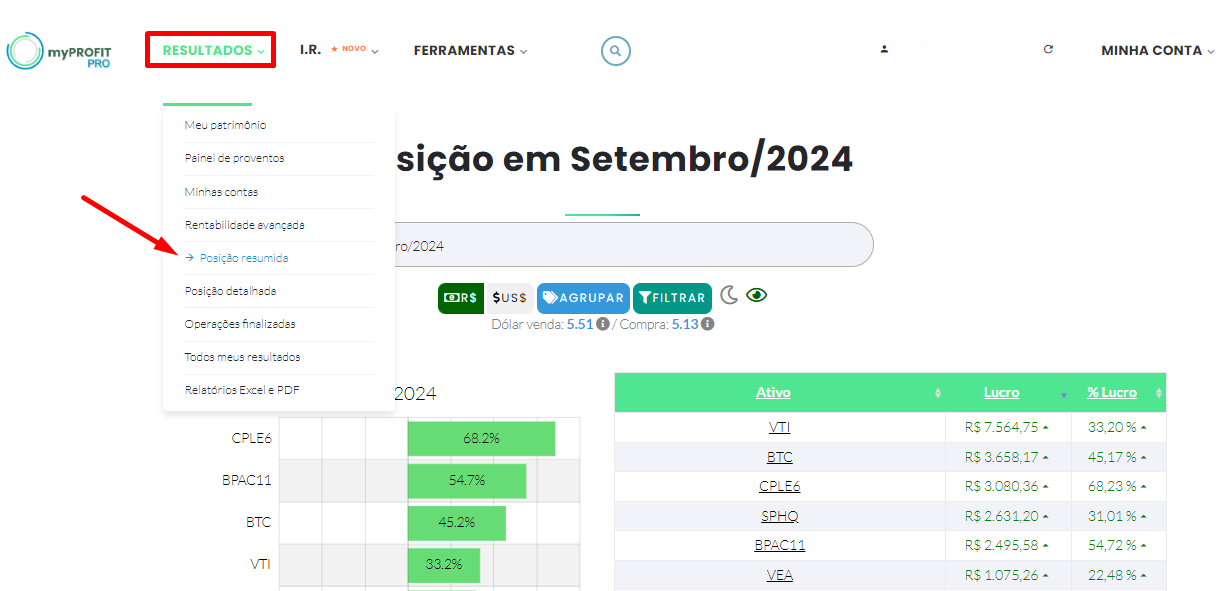The height and width of the screenshot is (591, 1221).
Task: Click the Filtrar button
Action: point(672,298)
